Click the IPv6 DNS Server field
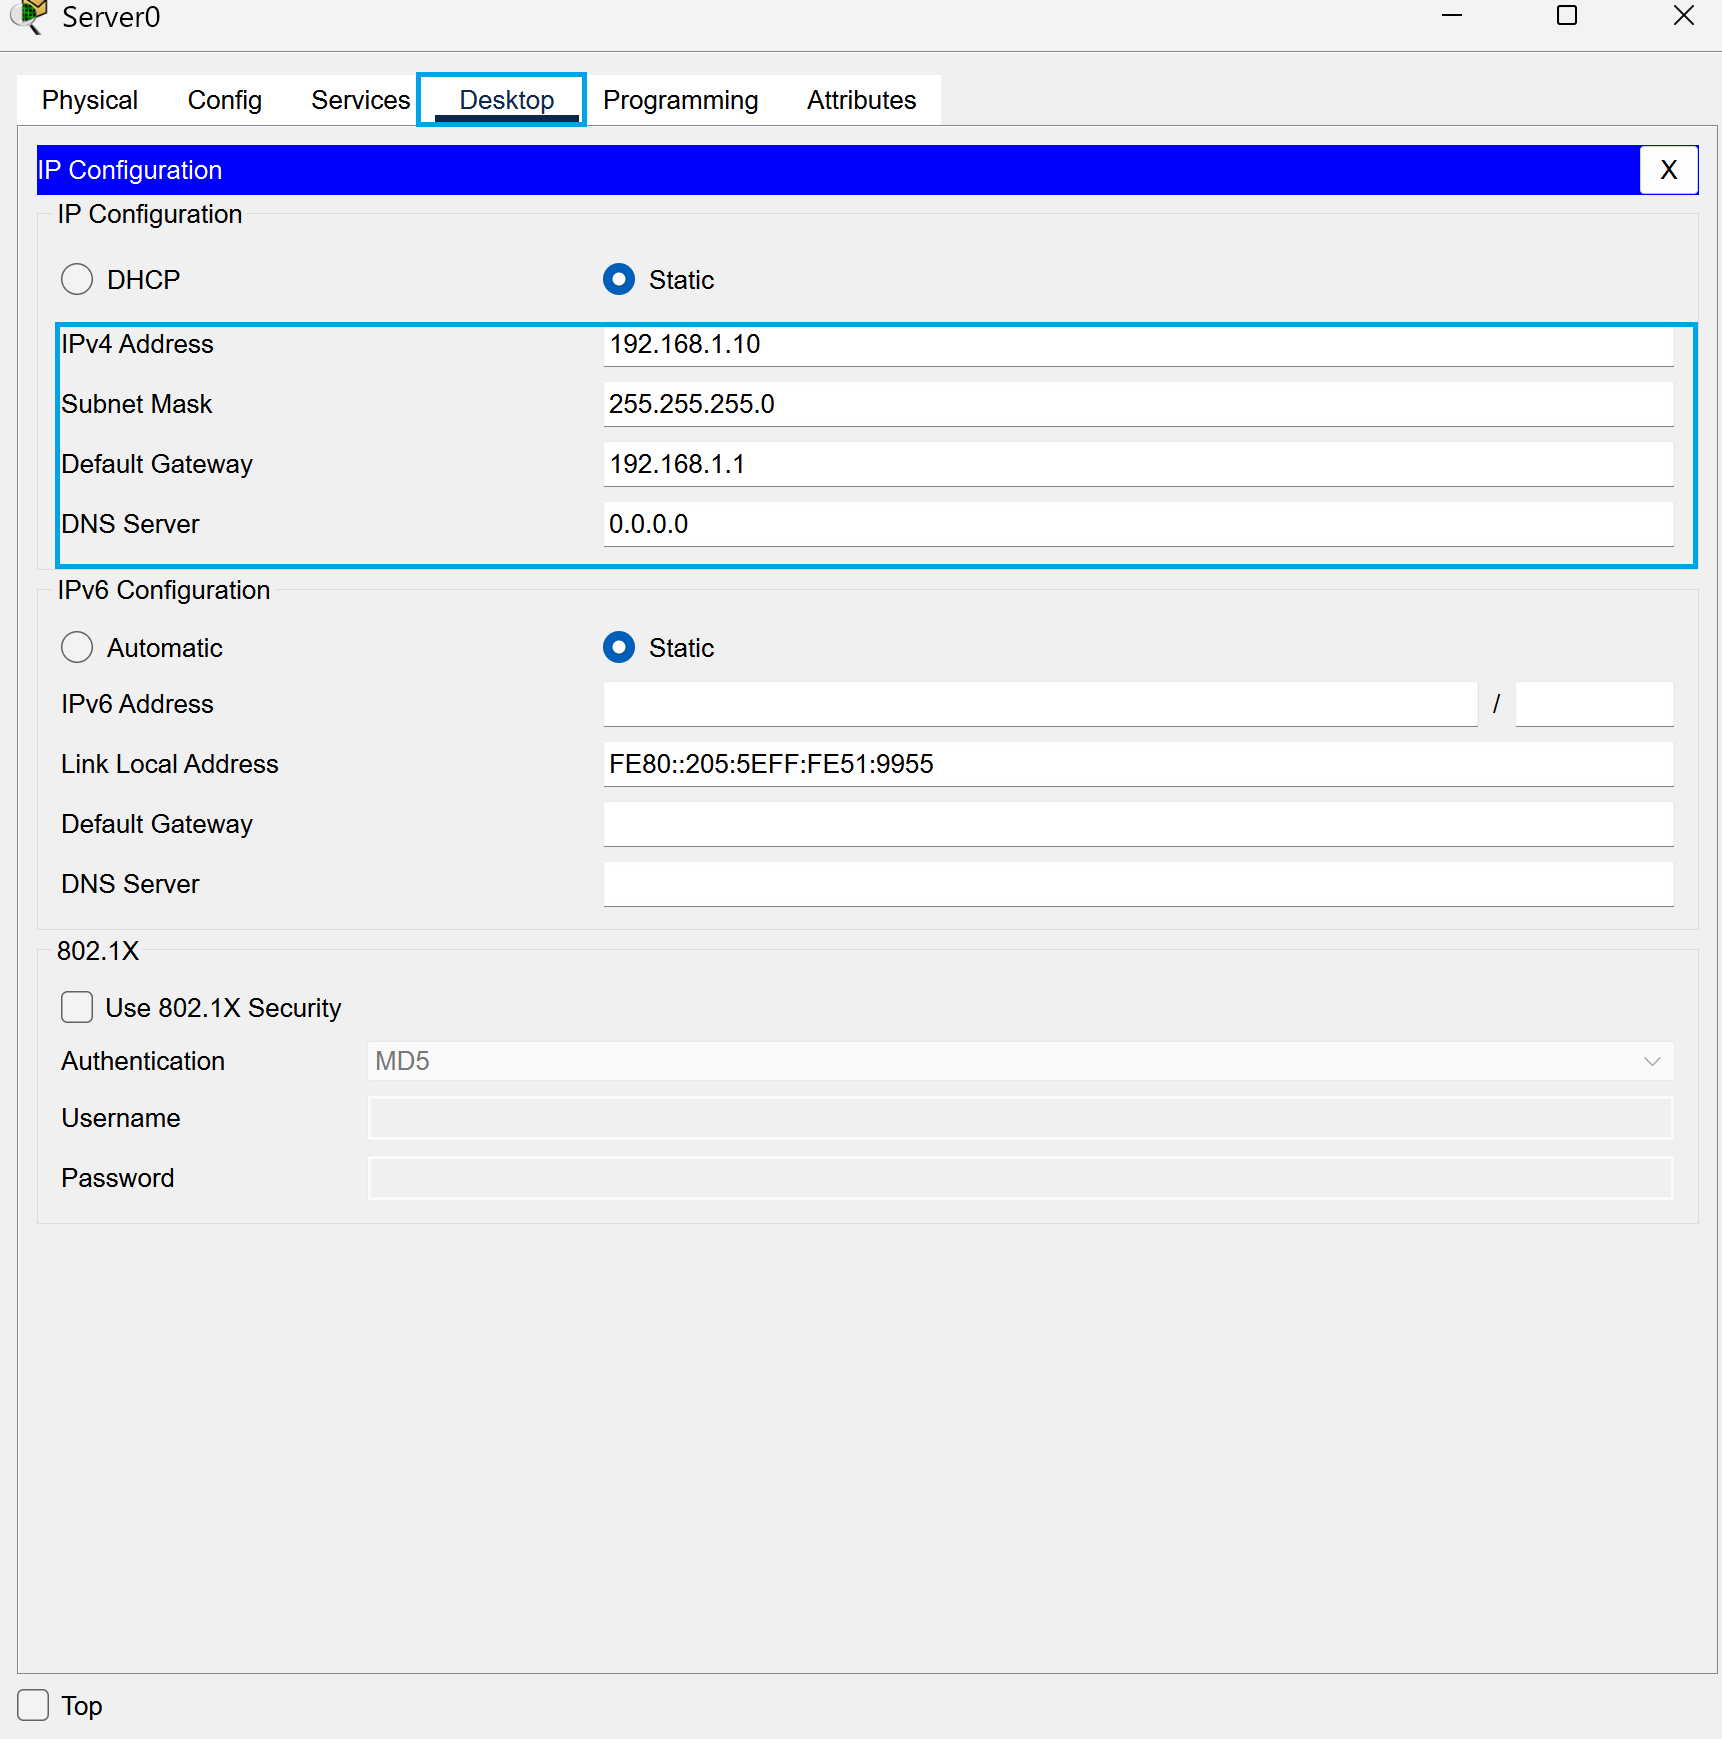 [1138, 884]
